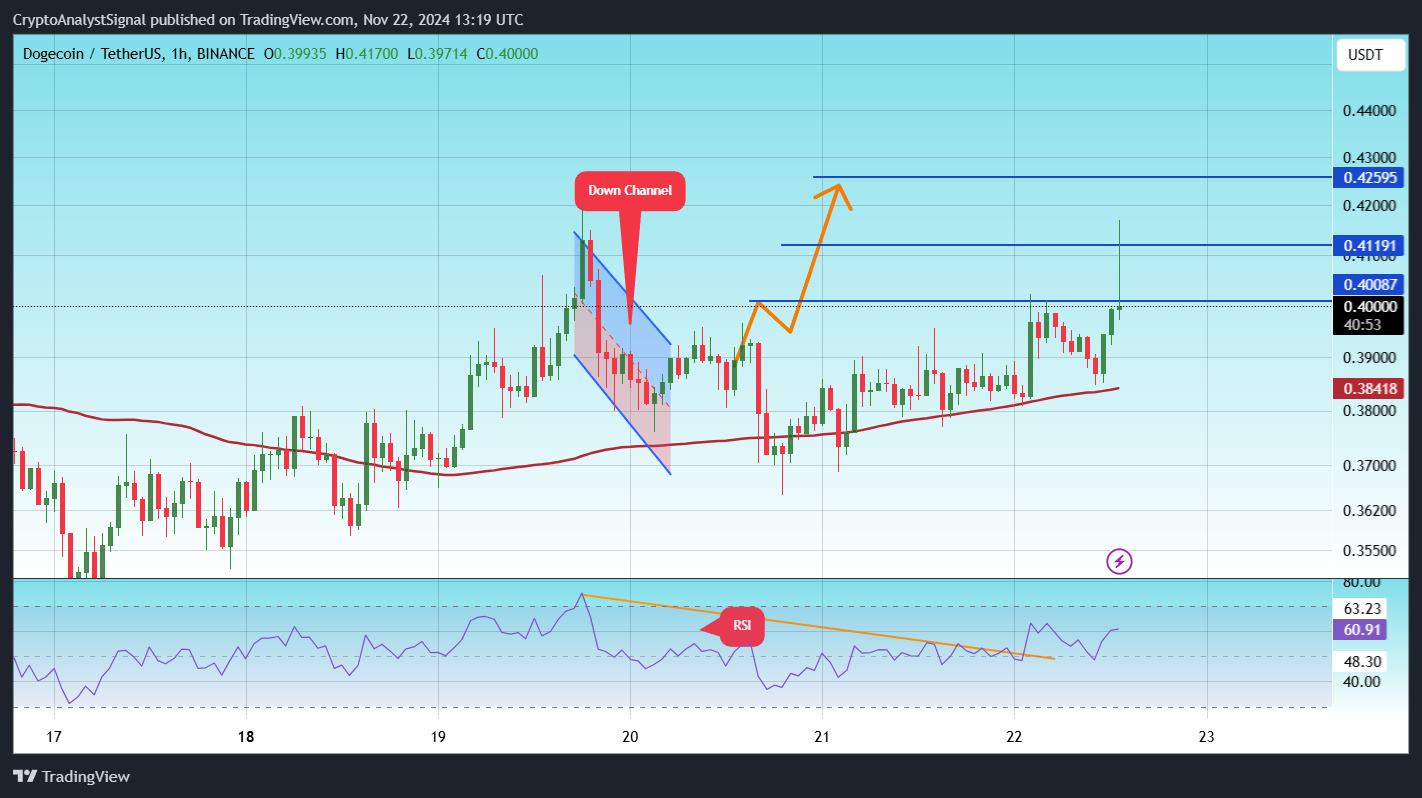The image size is (1422, 798).
Task: Click 0.39000 on the price scale
Action: click(1369, 357)
